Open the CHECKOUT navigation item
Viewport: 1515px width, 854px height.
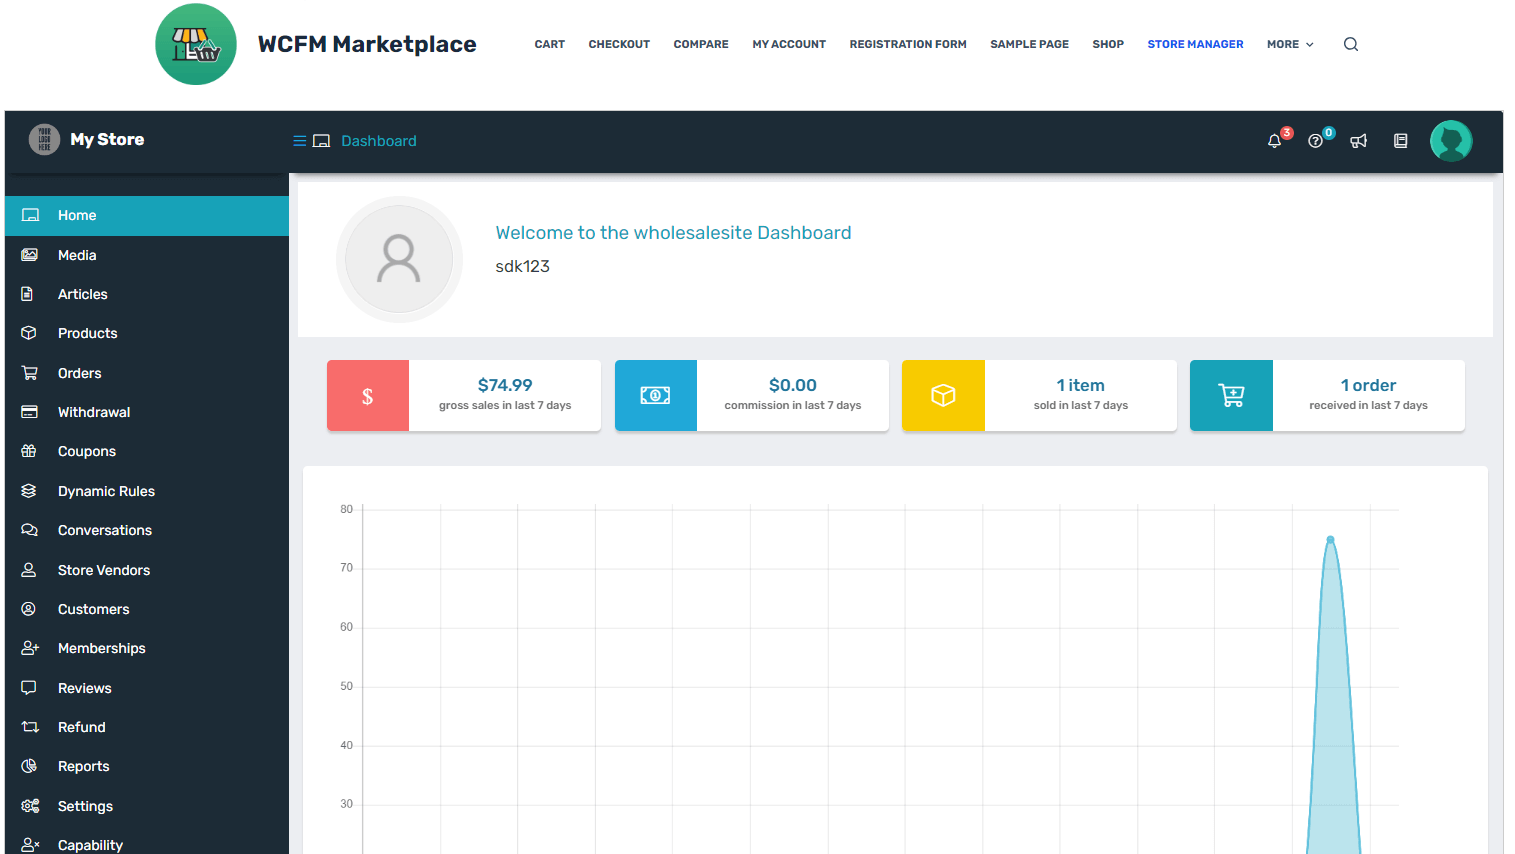[619, 44]
